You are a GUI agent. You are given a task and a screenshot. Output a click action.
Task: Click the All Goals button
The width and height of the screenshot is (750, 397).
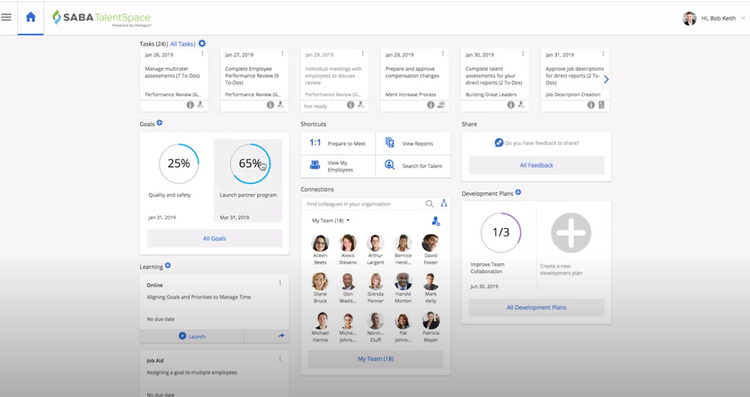click(x=214, y=238)
